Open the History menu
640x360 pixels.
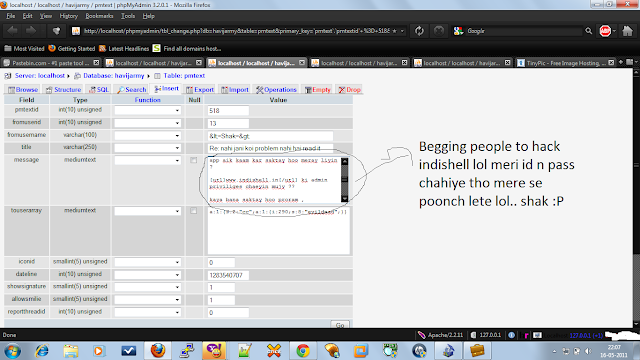point(69,16)
